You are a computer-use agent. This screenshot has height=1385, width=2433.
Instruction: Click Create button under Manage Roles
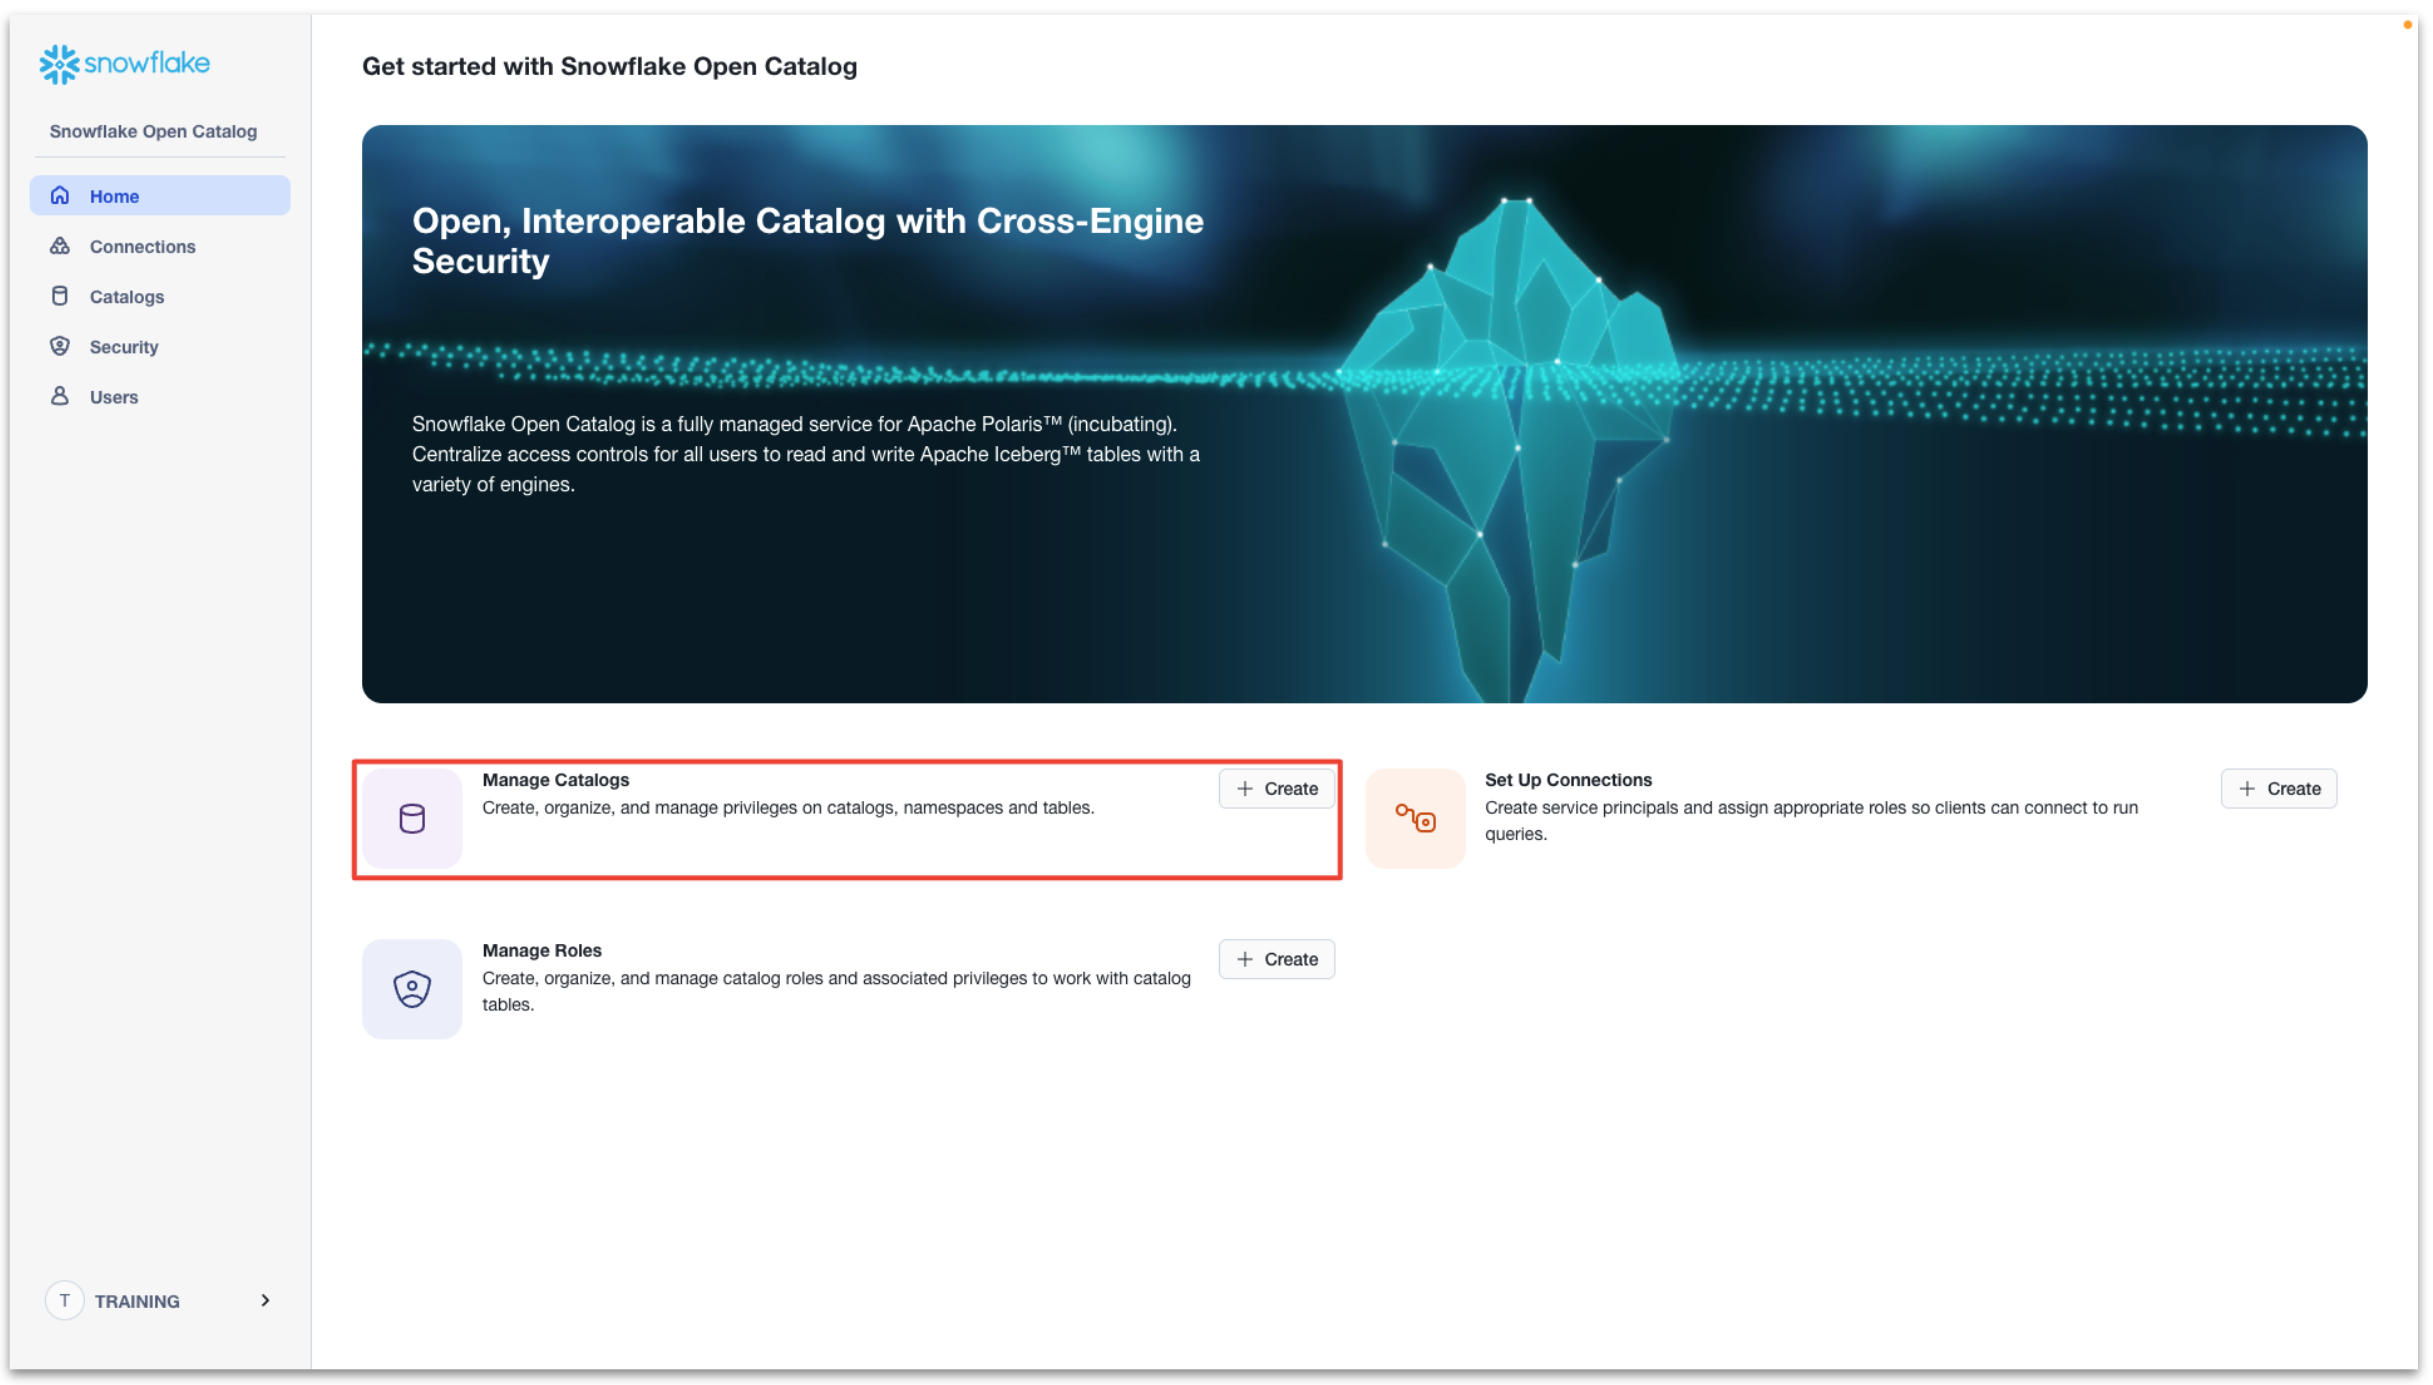[1277, 959]
